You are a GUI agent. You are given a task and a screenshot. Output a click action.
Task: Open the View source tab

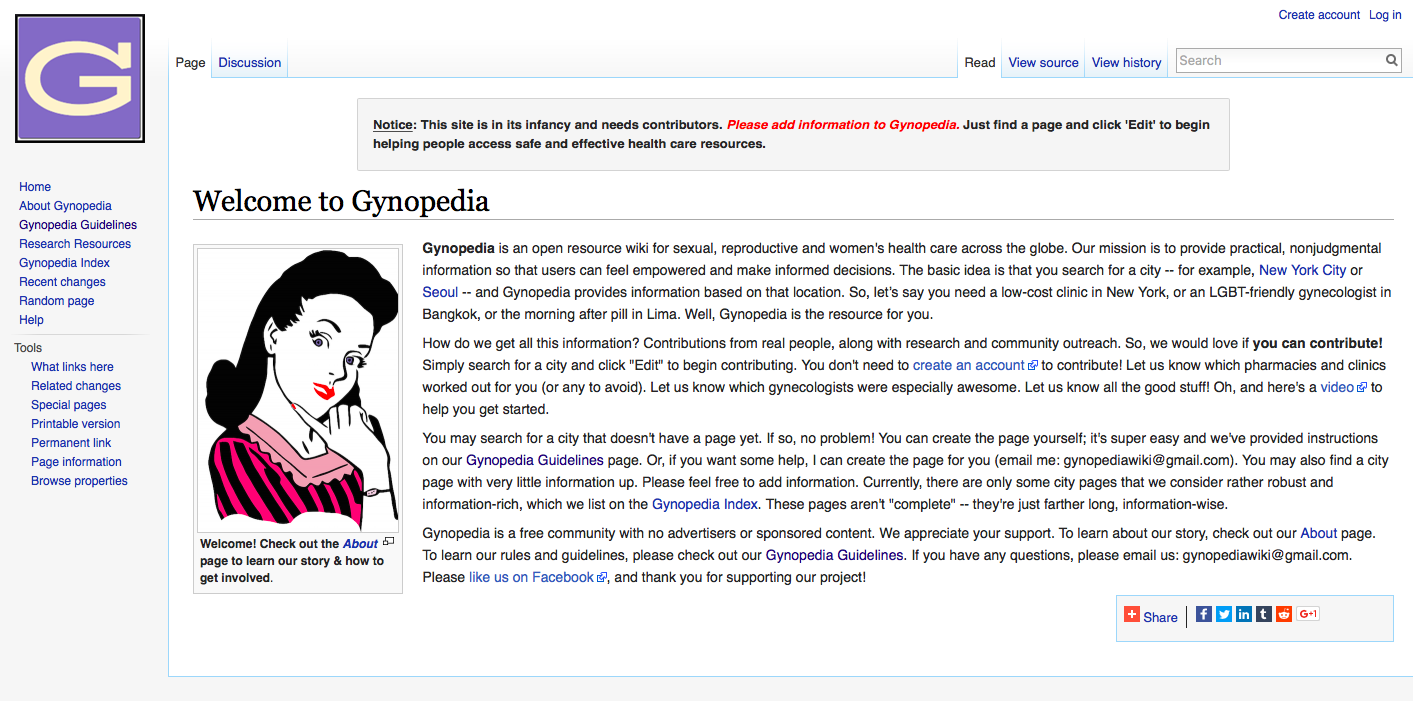[x=1043, y=62]
